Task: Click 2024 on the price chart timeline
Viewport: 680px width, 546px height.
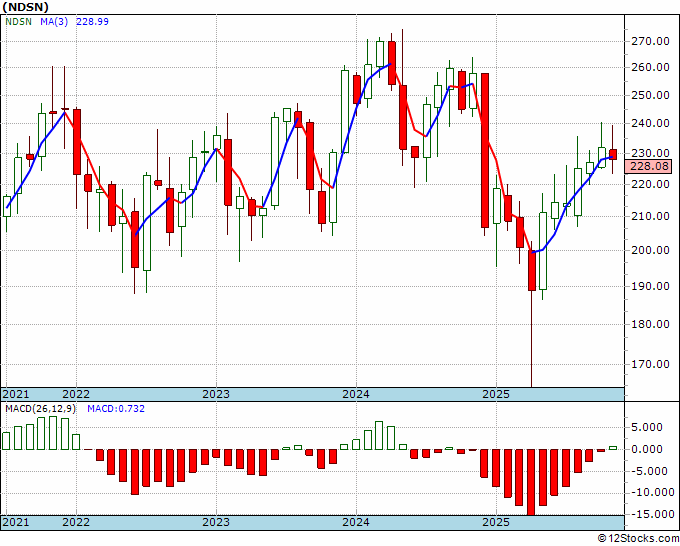Action: [356, 394]
